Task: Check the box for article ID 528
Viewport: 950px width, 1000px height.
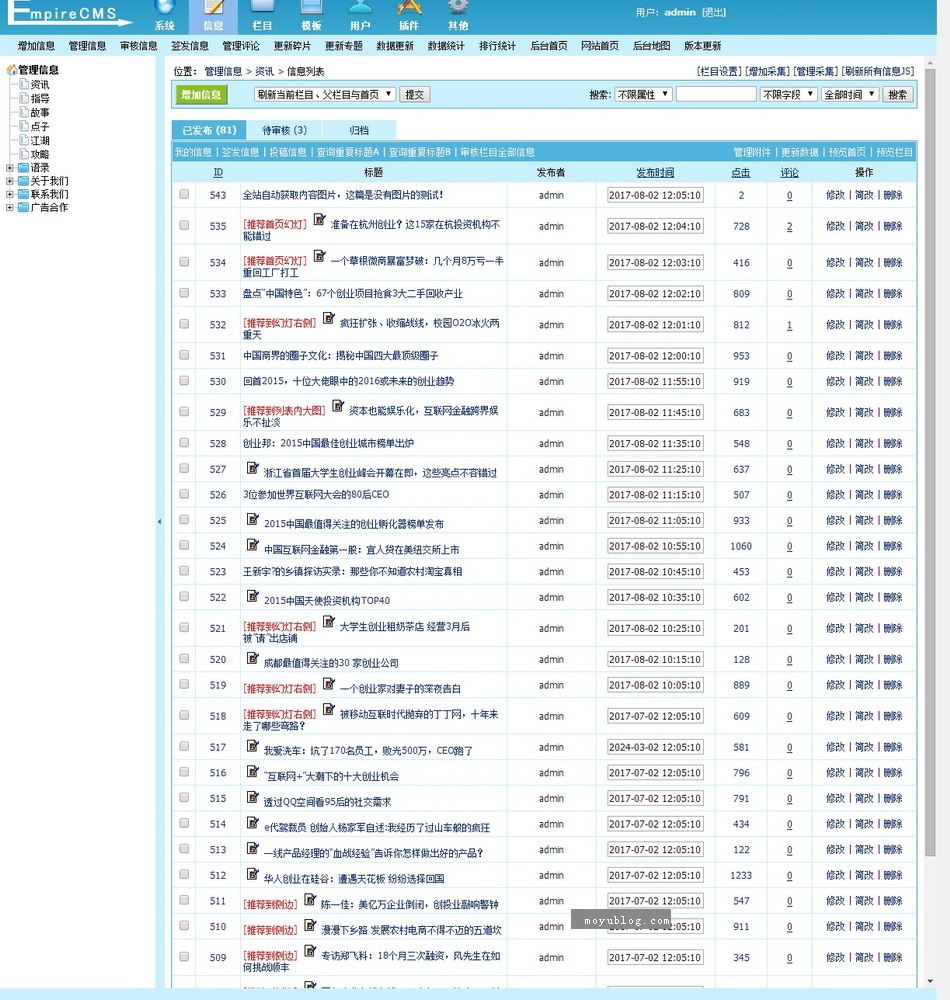Action: tap(184, 443)
